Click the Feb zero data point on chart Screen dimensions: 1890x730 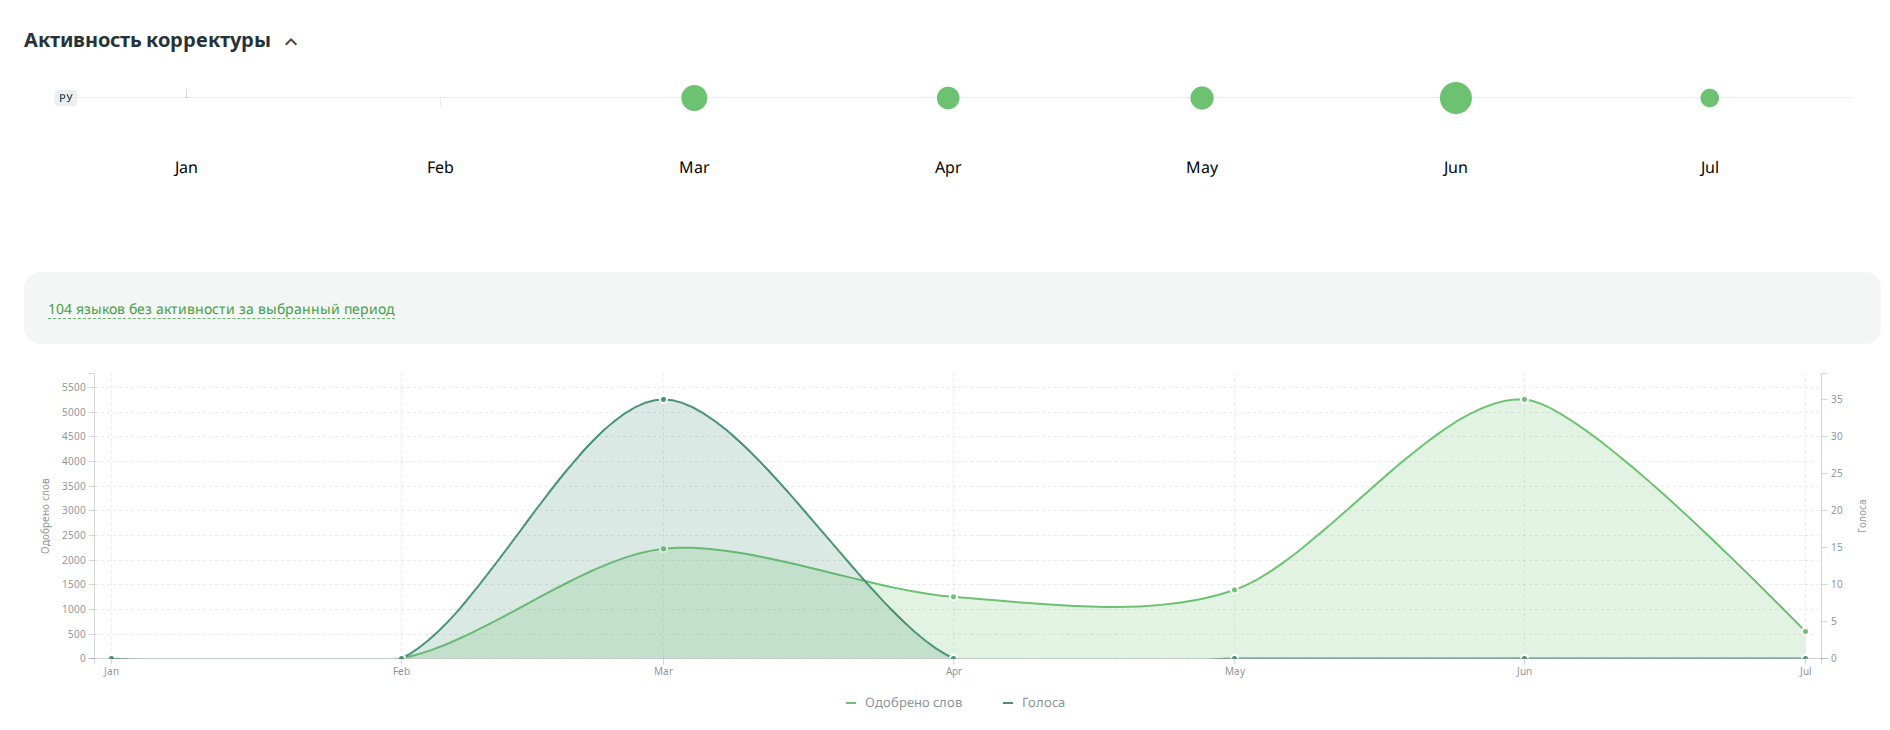coord(401,658)
